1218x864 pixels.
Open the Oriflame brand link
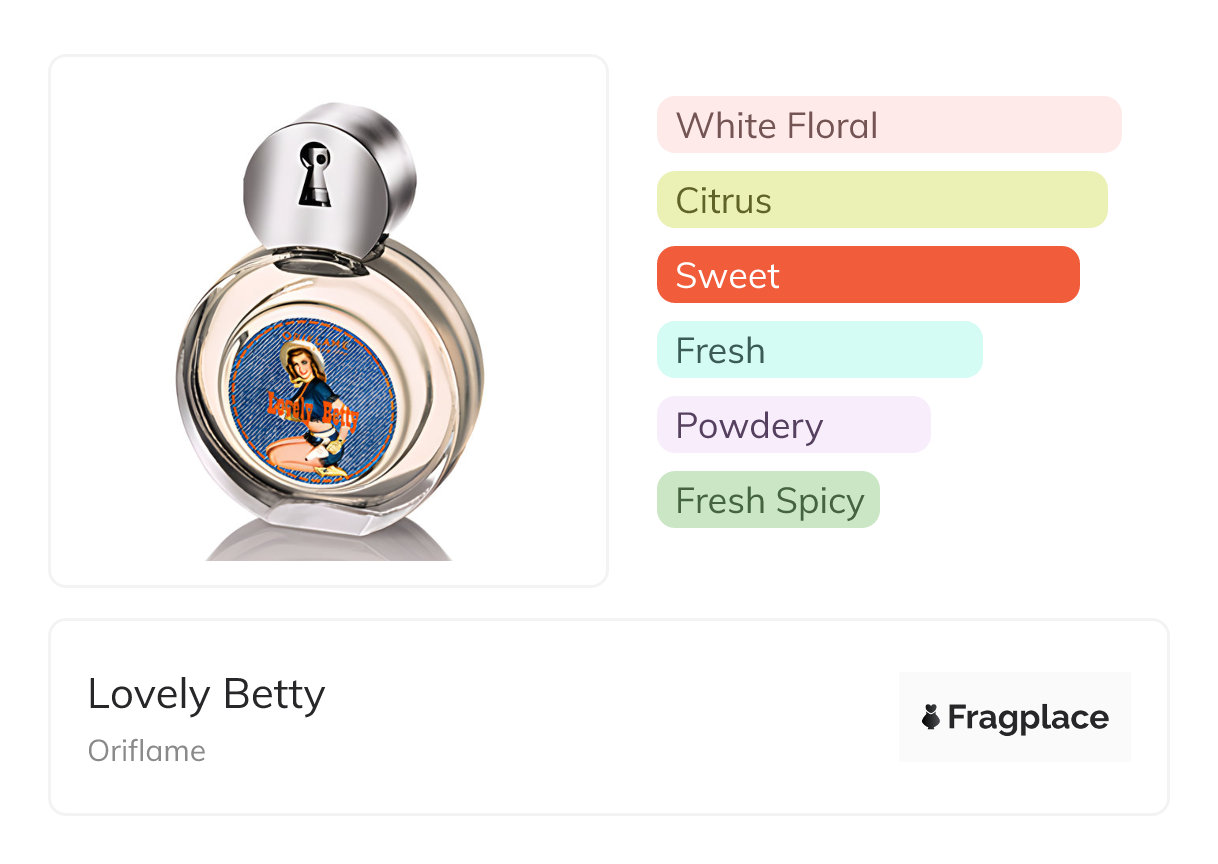(x=146, y=751)
